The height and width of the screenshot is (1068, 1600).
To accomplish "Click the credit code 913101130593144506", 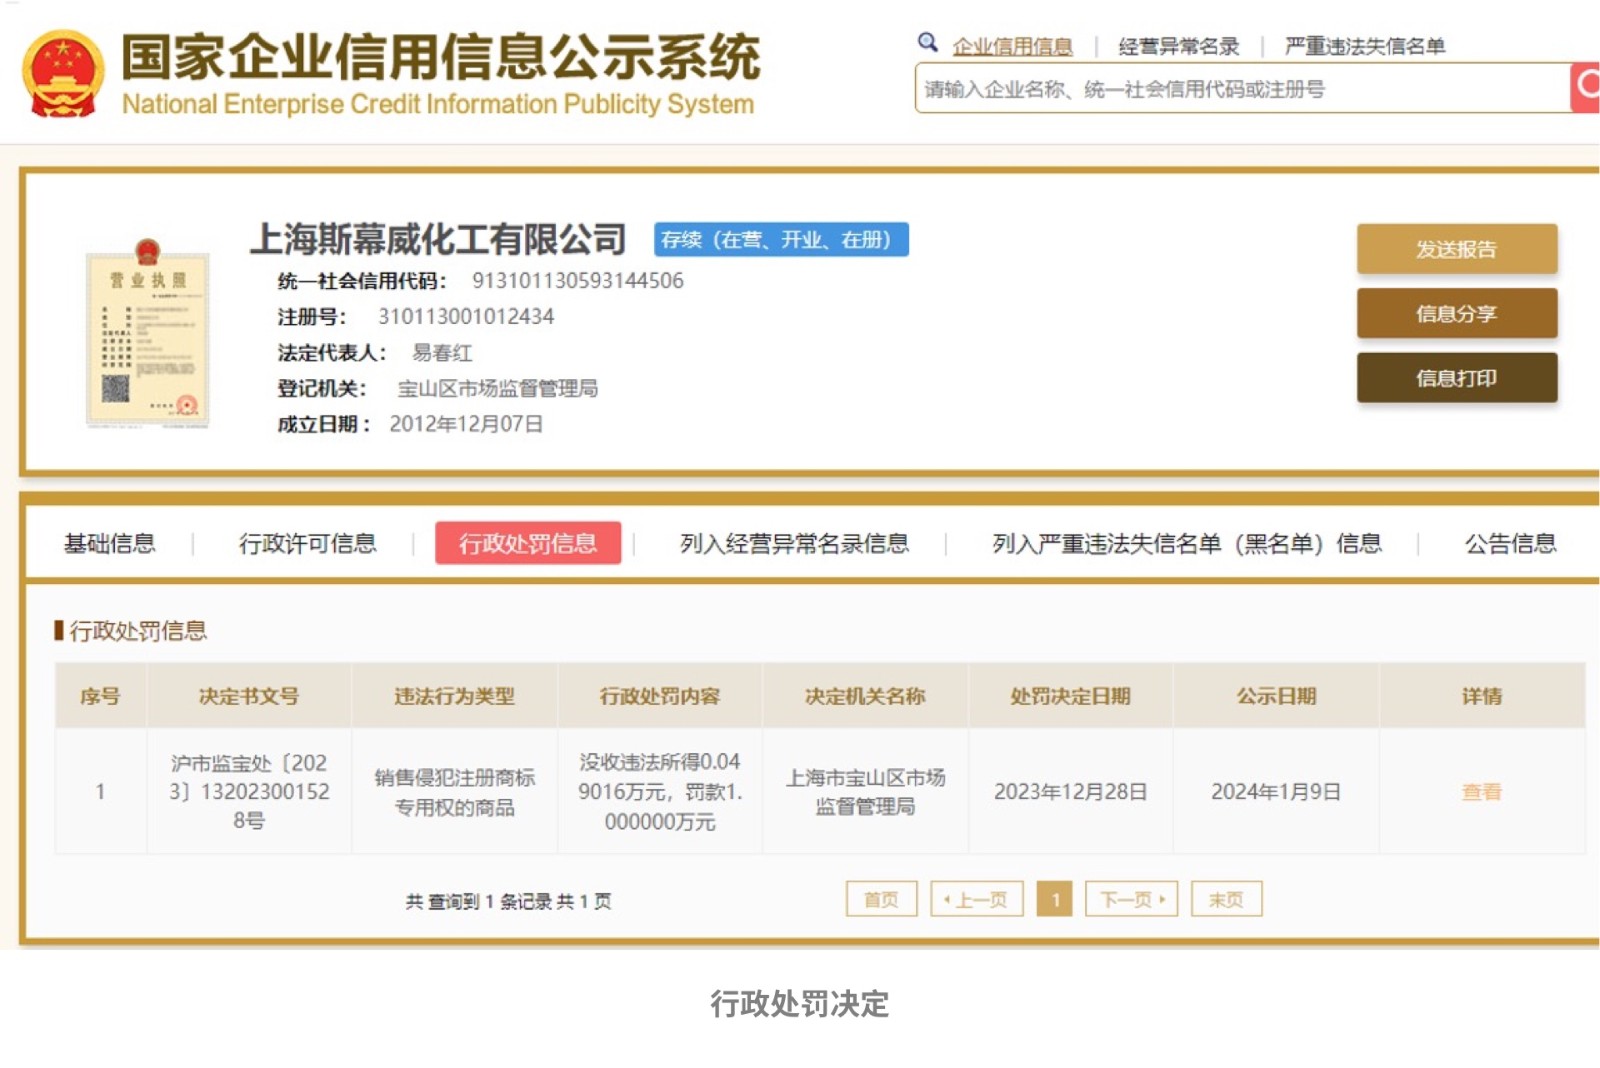I will coord(578,281).
